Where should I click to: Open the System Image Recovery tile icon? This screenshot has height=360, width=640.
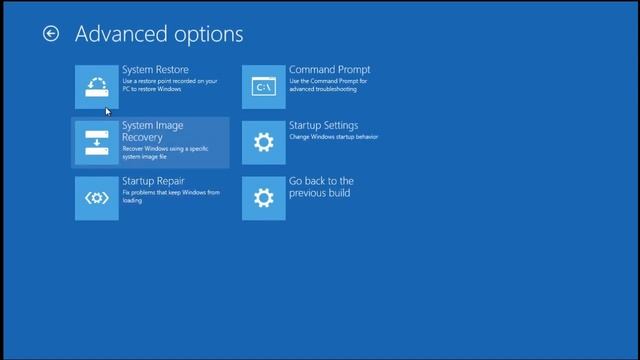[x=97, y=142]
